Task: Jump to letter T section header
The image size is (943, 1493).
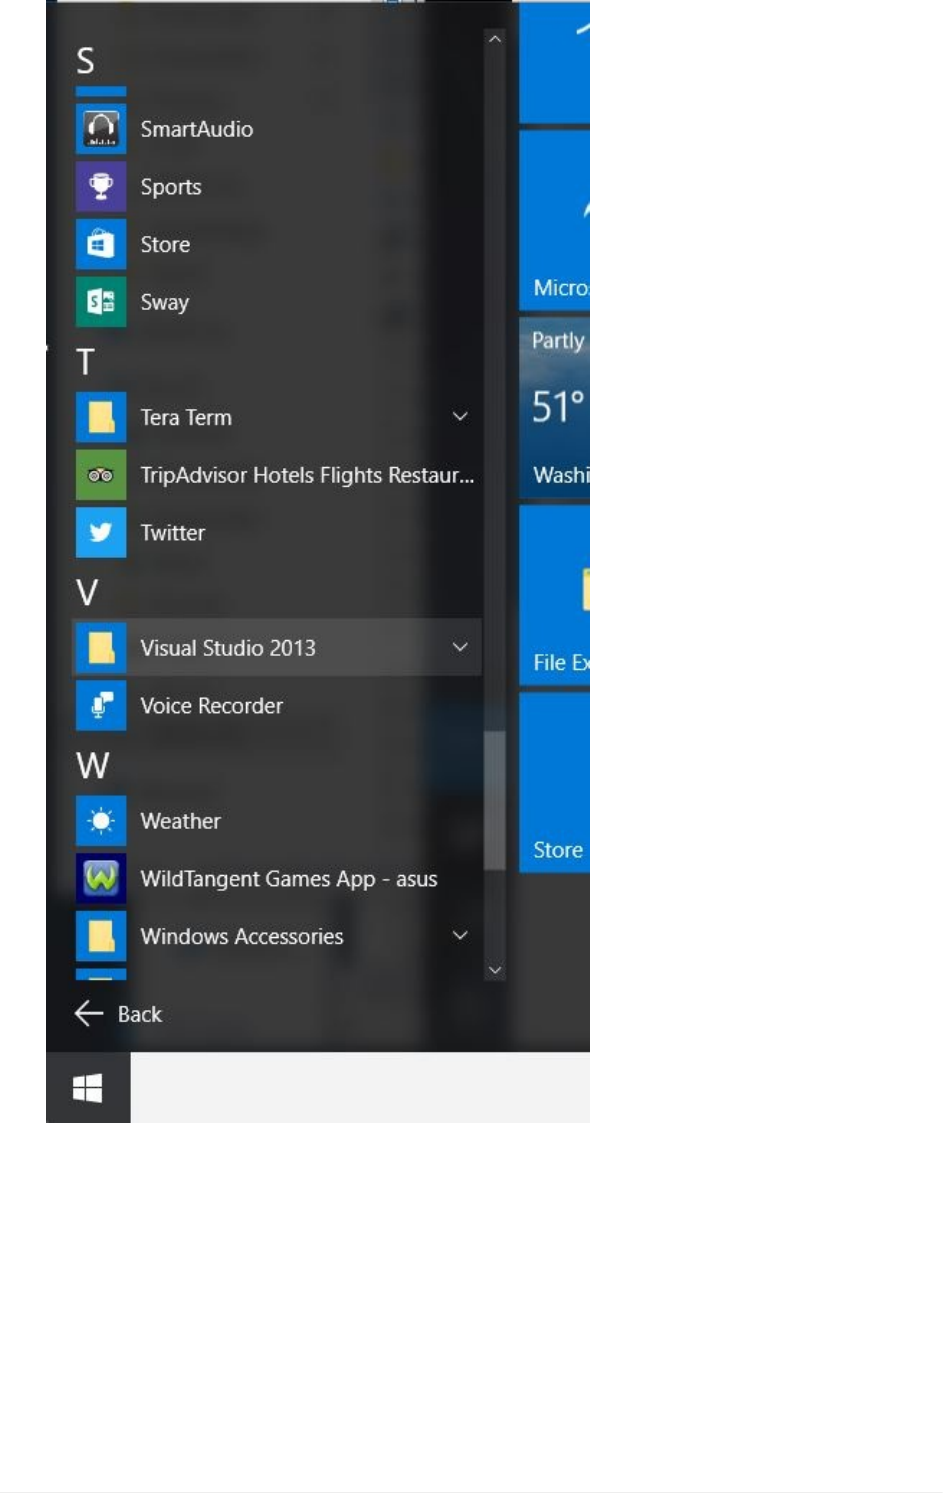Action: (x=86, y=361)
